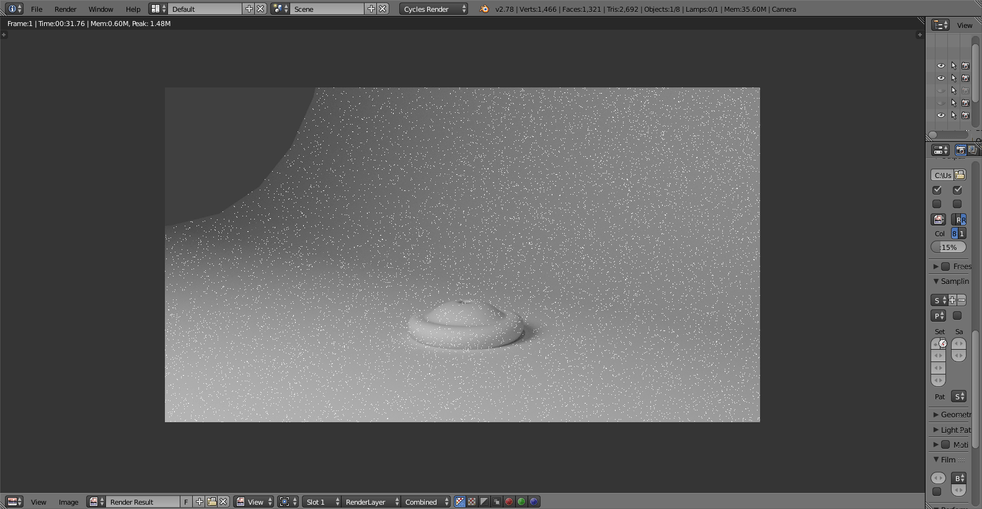
Task: Open image file with folder icon
Action: [x=211, y=502]
